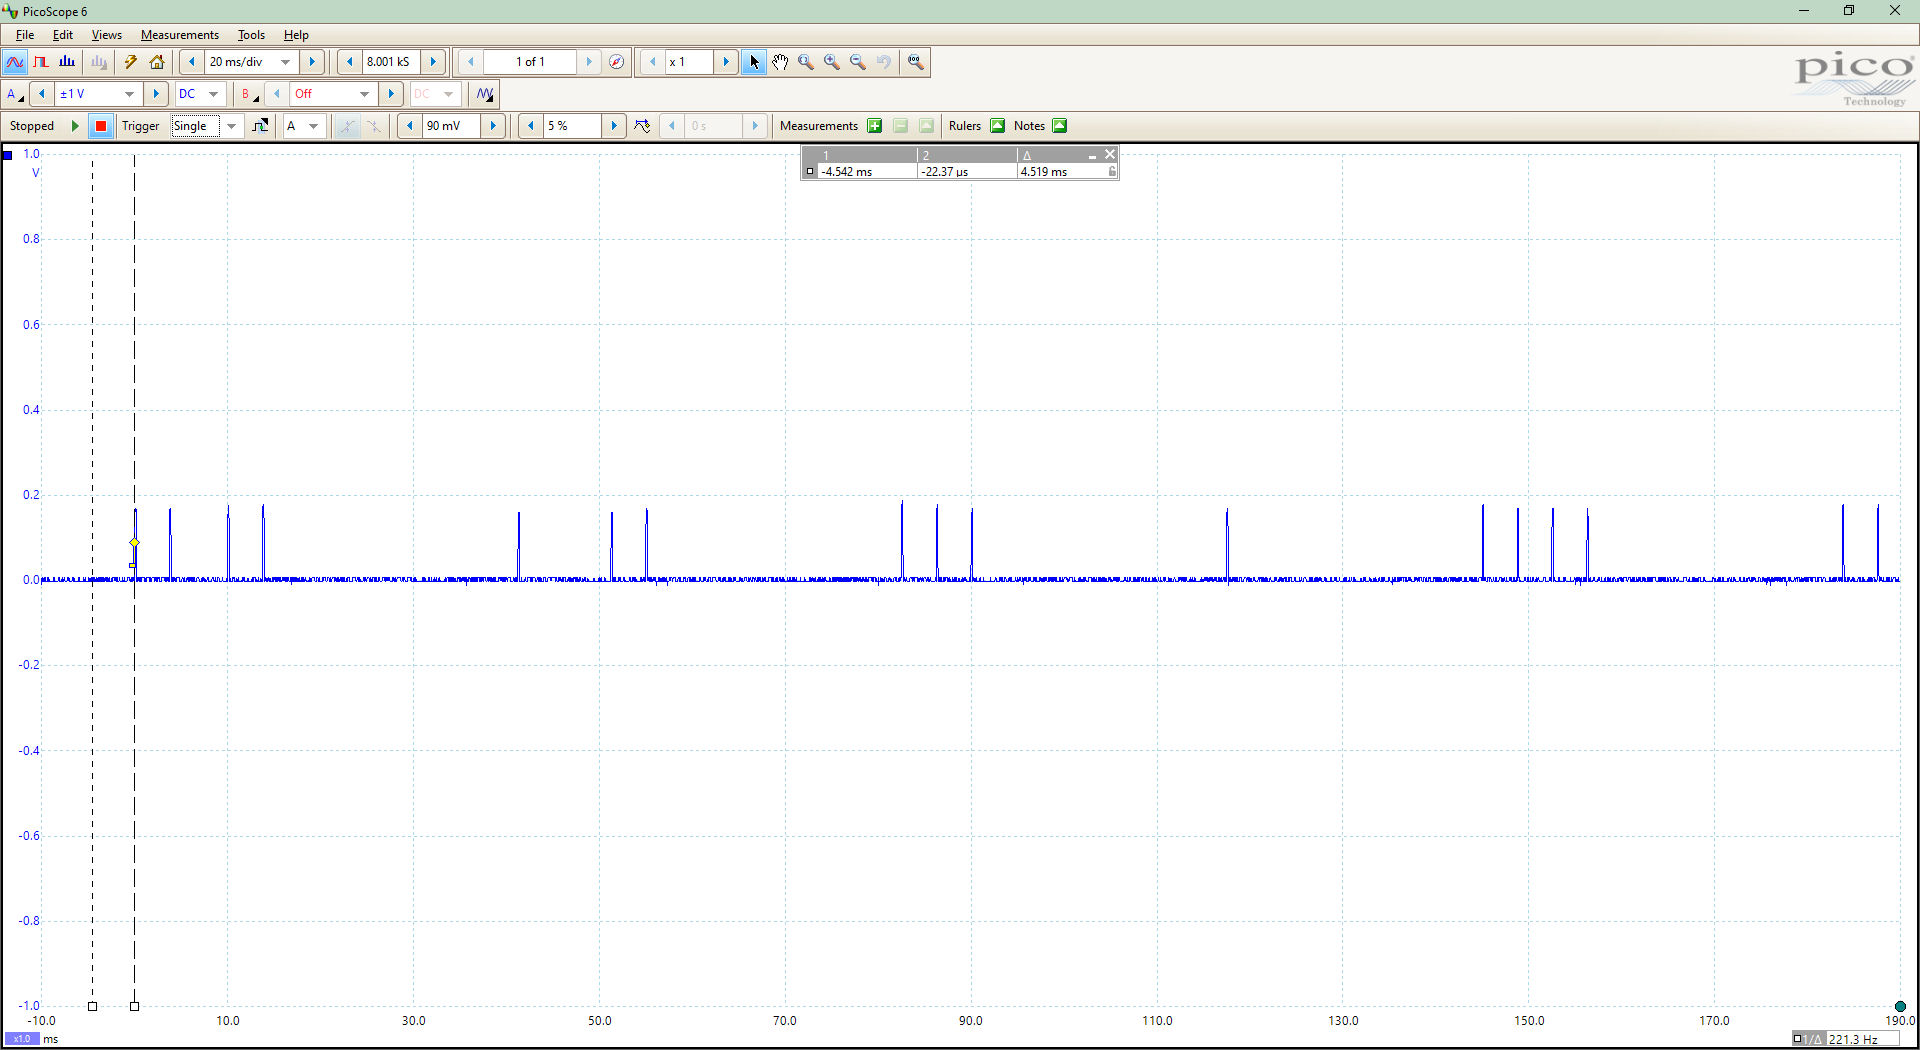Toggle the Rulers legend button
Viewport: 1920px width, 1050px height.
[997, 126]
